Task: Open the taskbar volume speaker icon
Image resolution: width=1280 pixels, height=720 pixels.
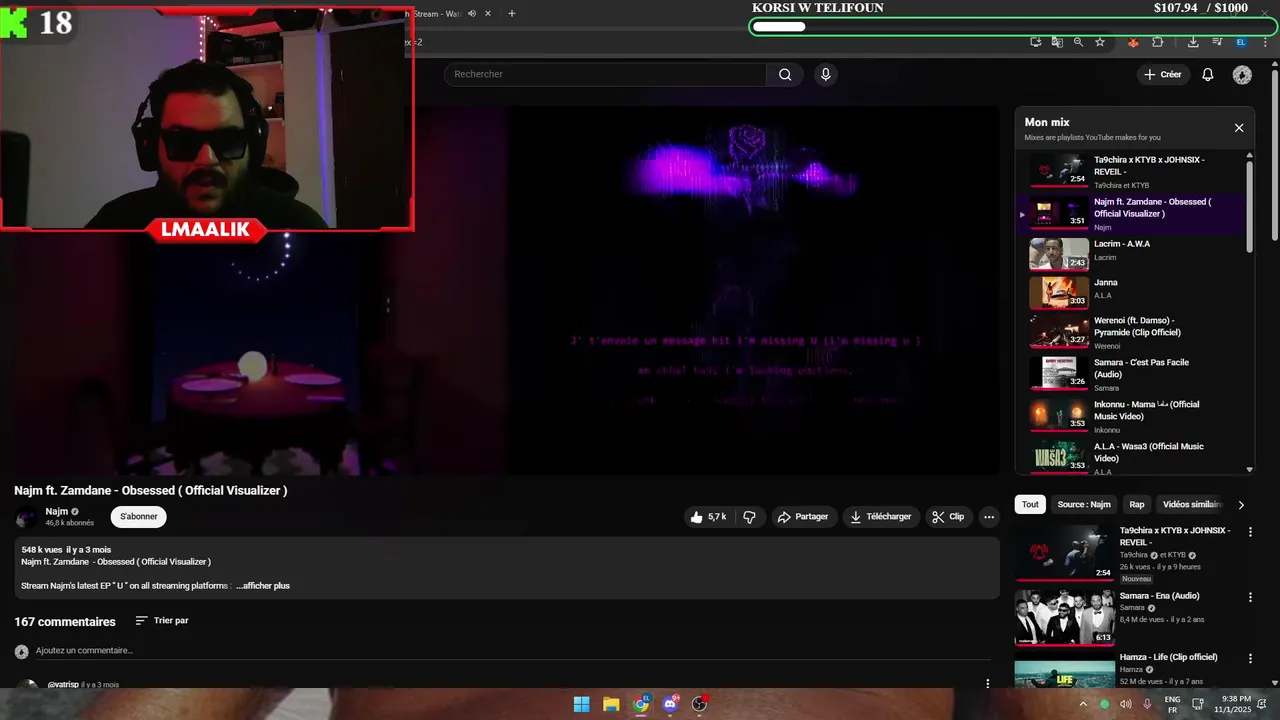Action: 1126,704
